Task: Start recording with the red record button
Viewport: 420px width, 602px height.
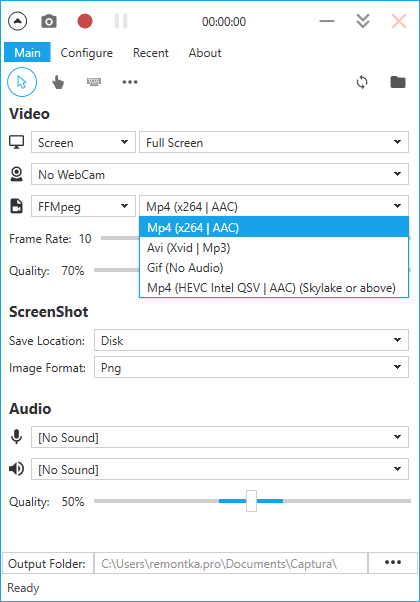Action: (85, 22)
